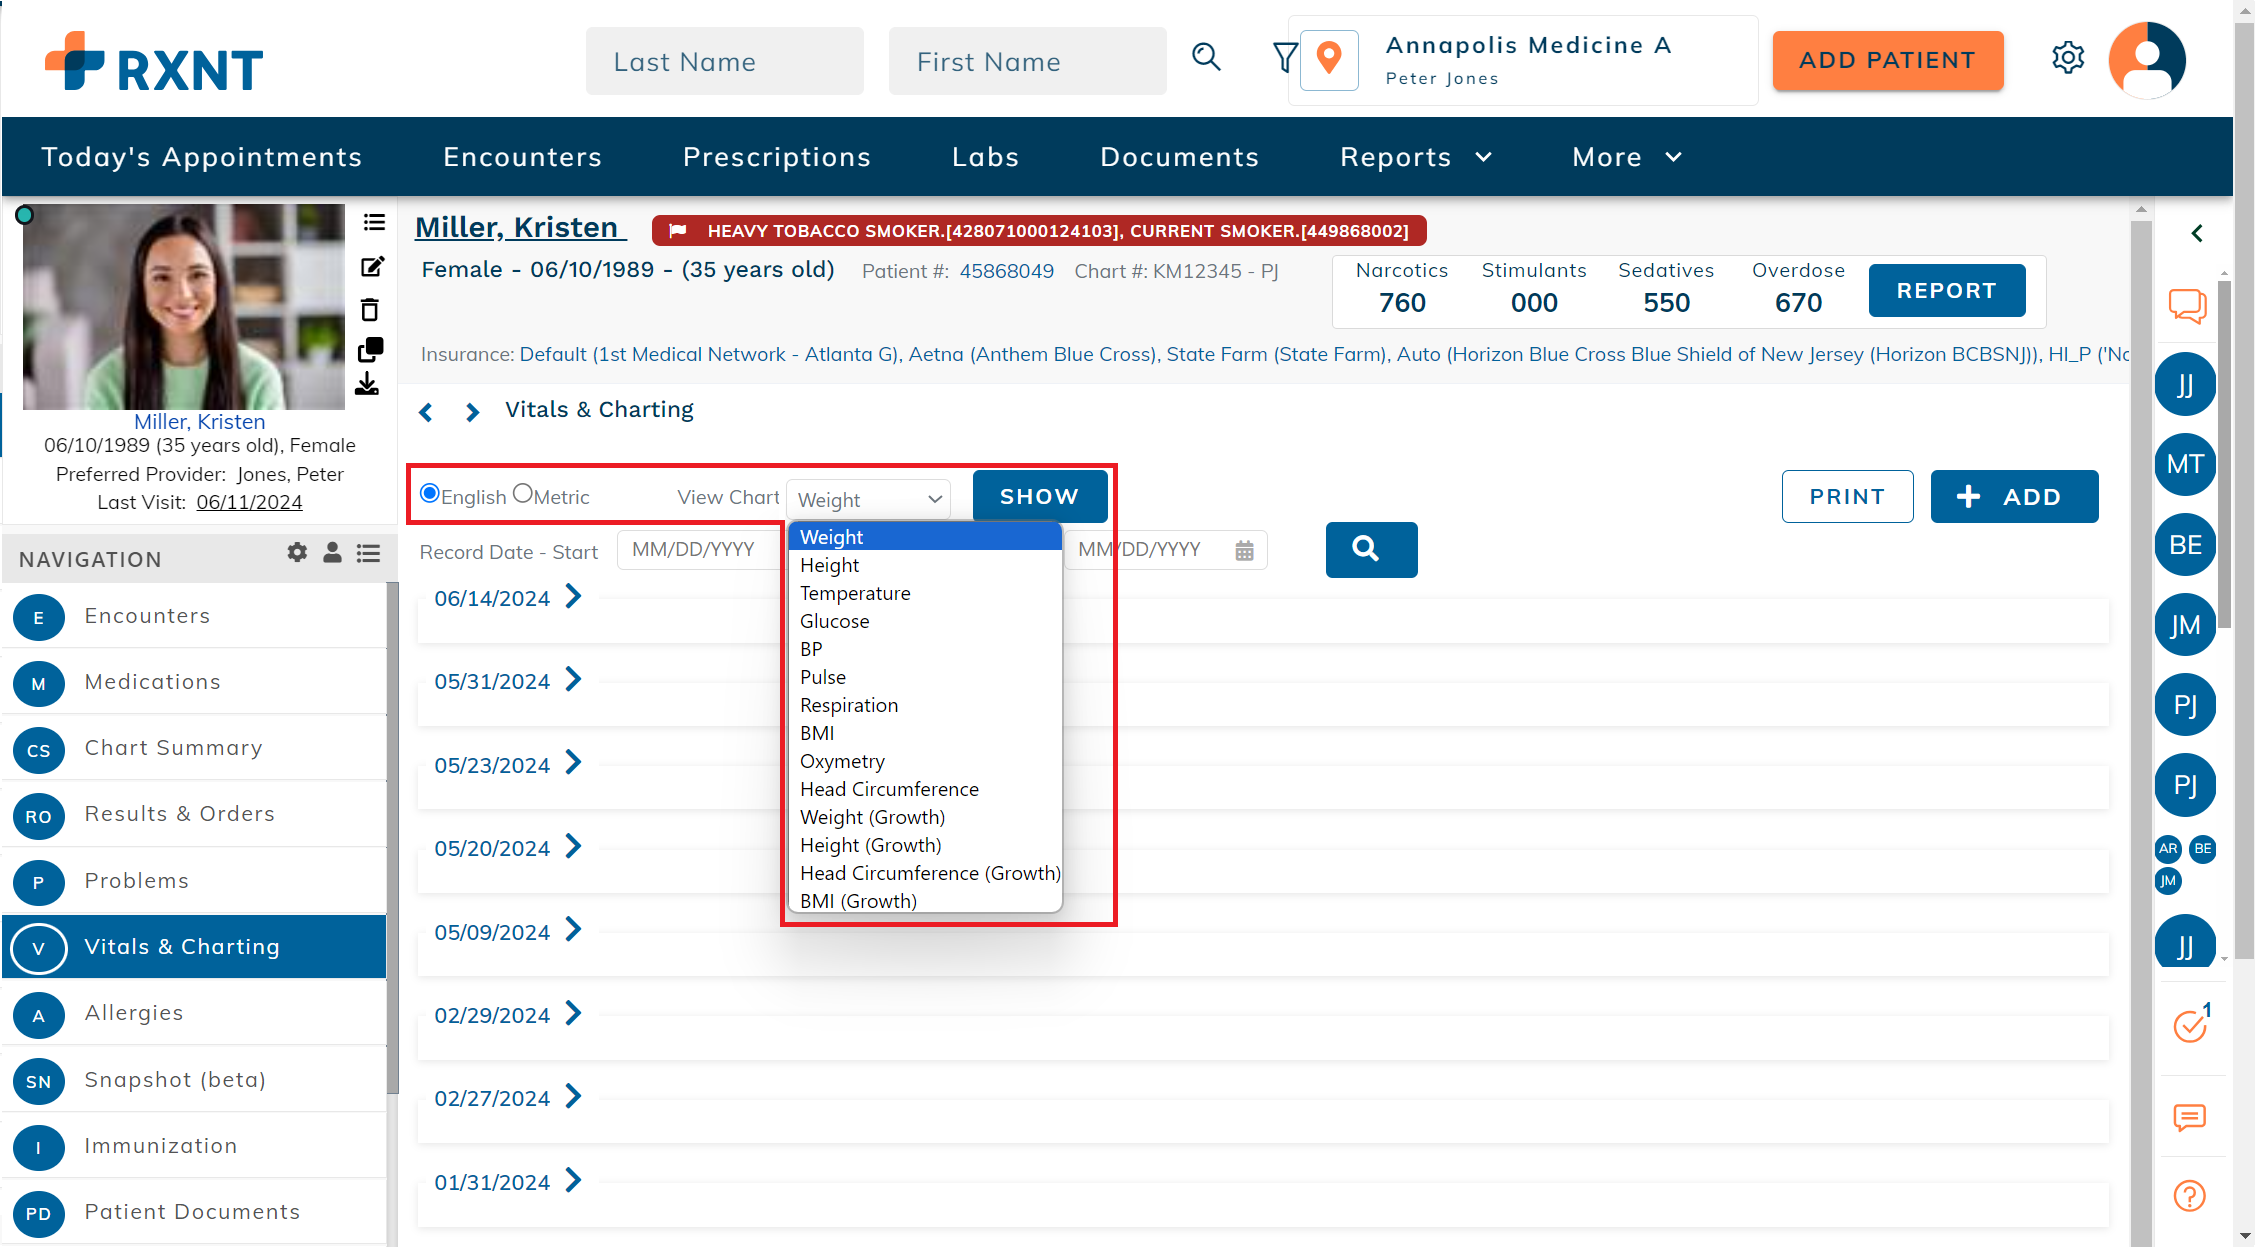Click the edit patient pencil icon

pyautogui.click(x=372, y=267)
